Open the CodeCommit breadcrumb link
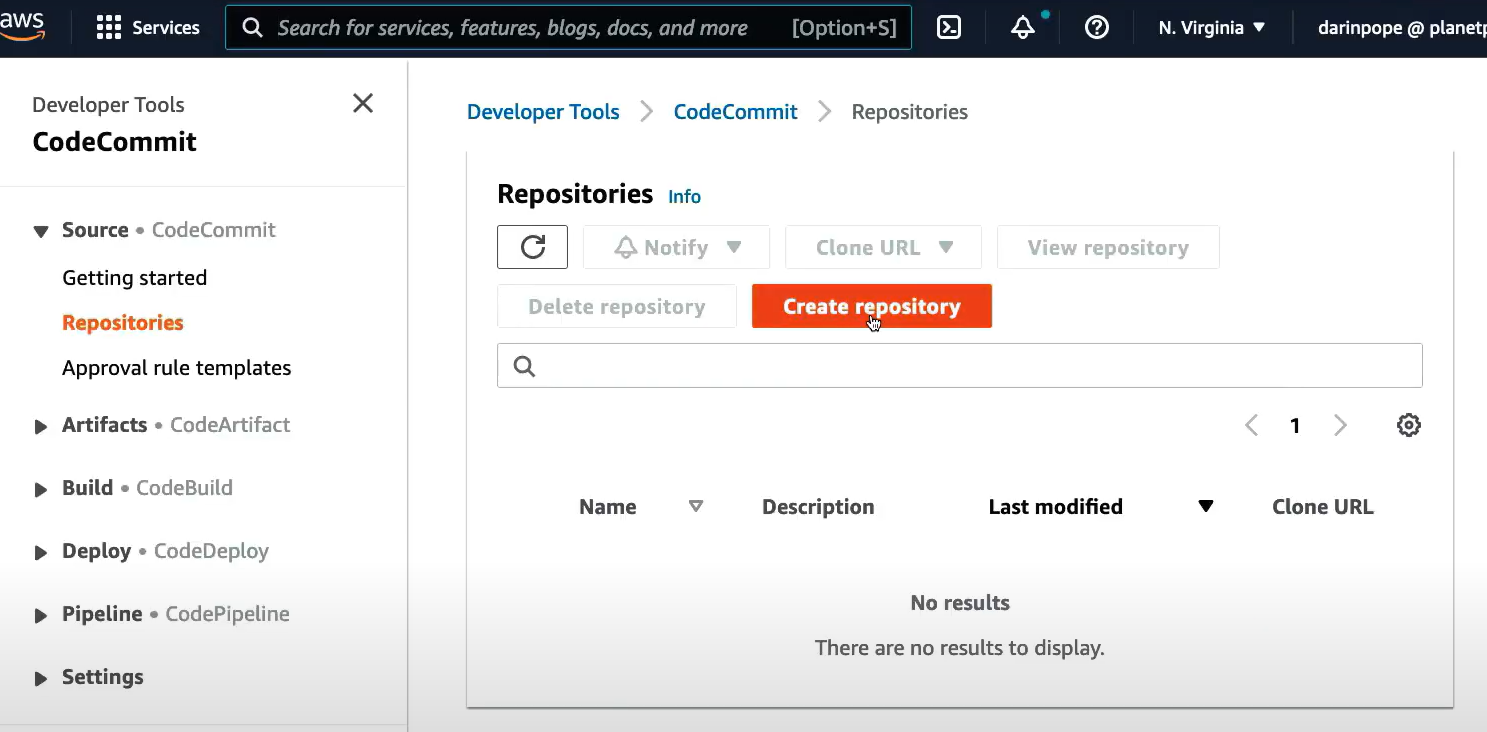Screen dimensions: 1487x732 tap(735, 112)
